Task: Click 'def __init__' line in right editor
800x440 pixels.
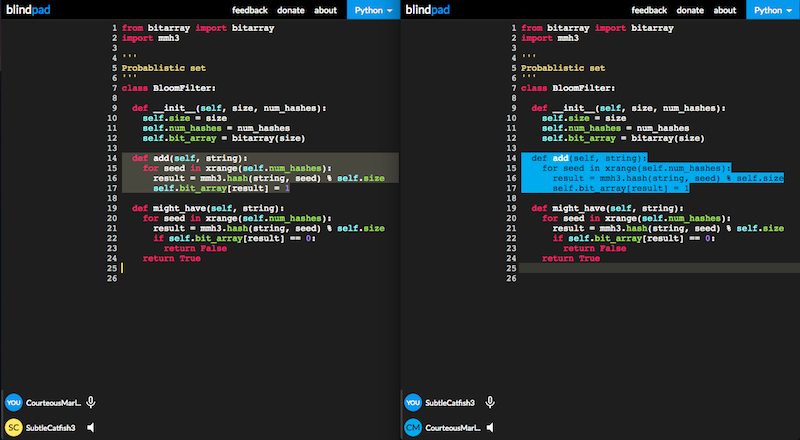Action: (629, 108)
